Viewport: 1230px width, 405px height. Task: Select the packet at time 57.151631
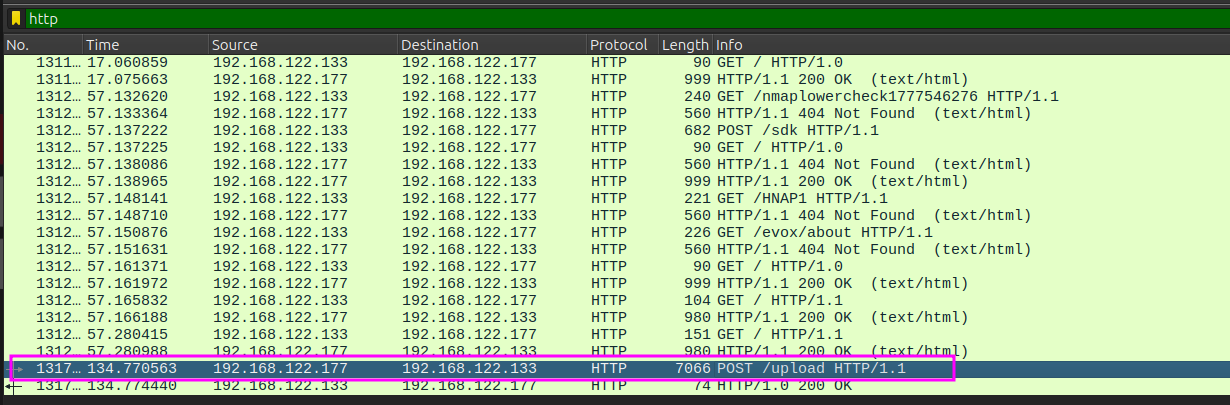(x=615, y=249)
